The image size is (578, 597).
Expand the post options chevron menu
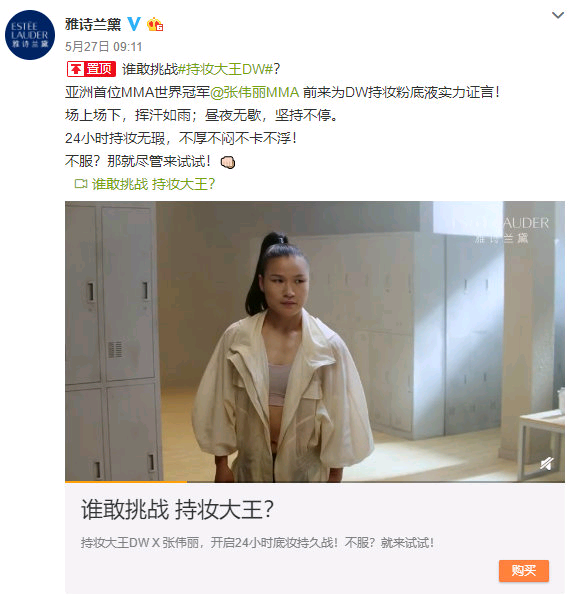click(558, 15)
